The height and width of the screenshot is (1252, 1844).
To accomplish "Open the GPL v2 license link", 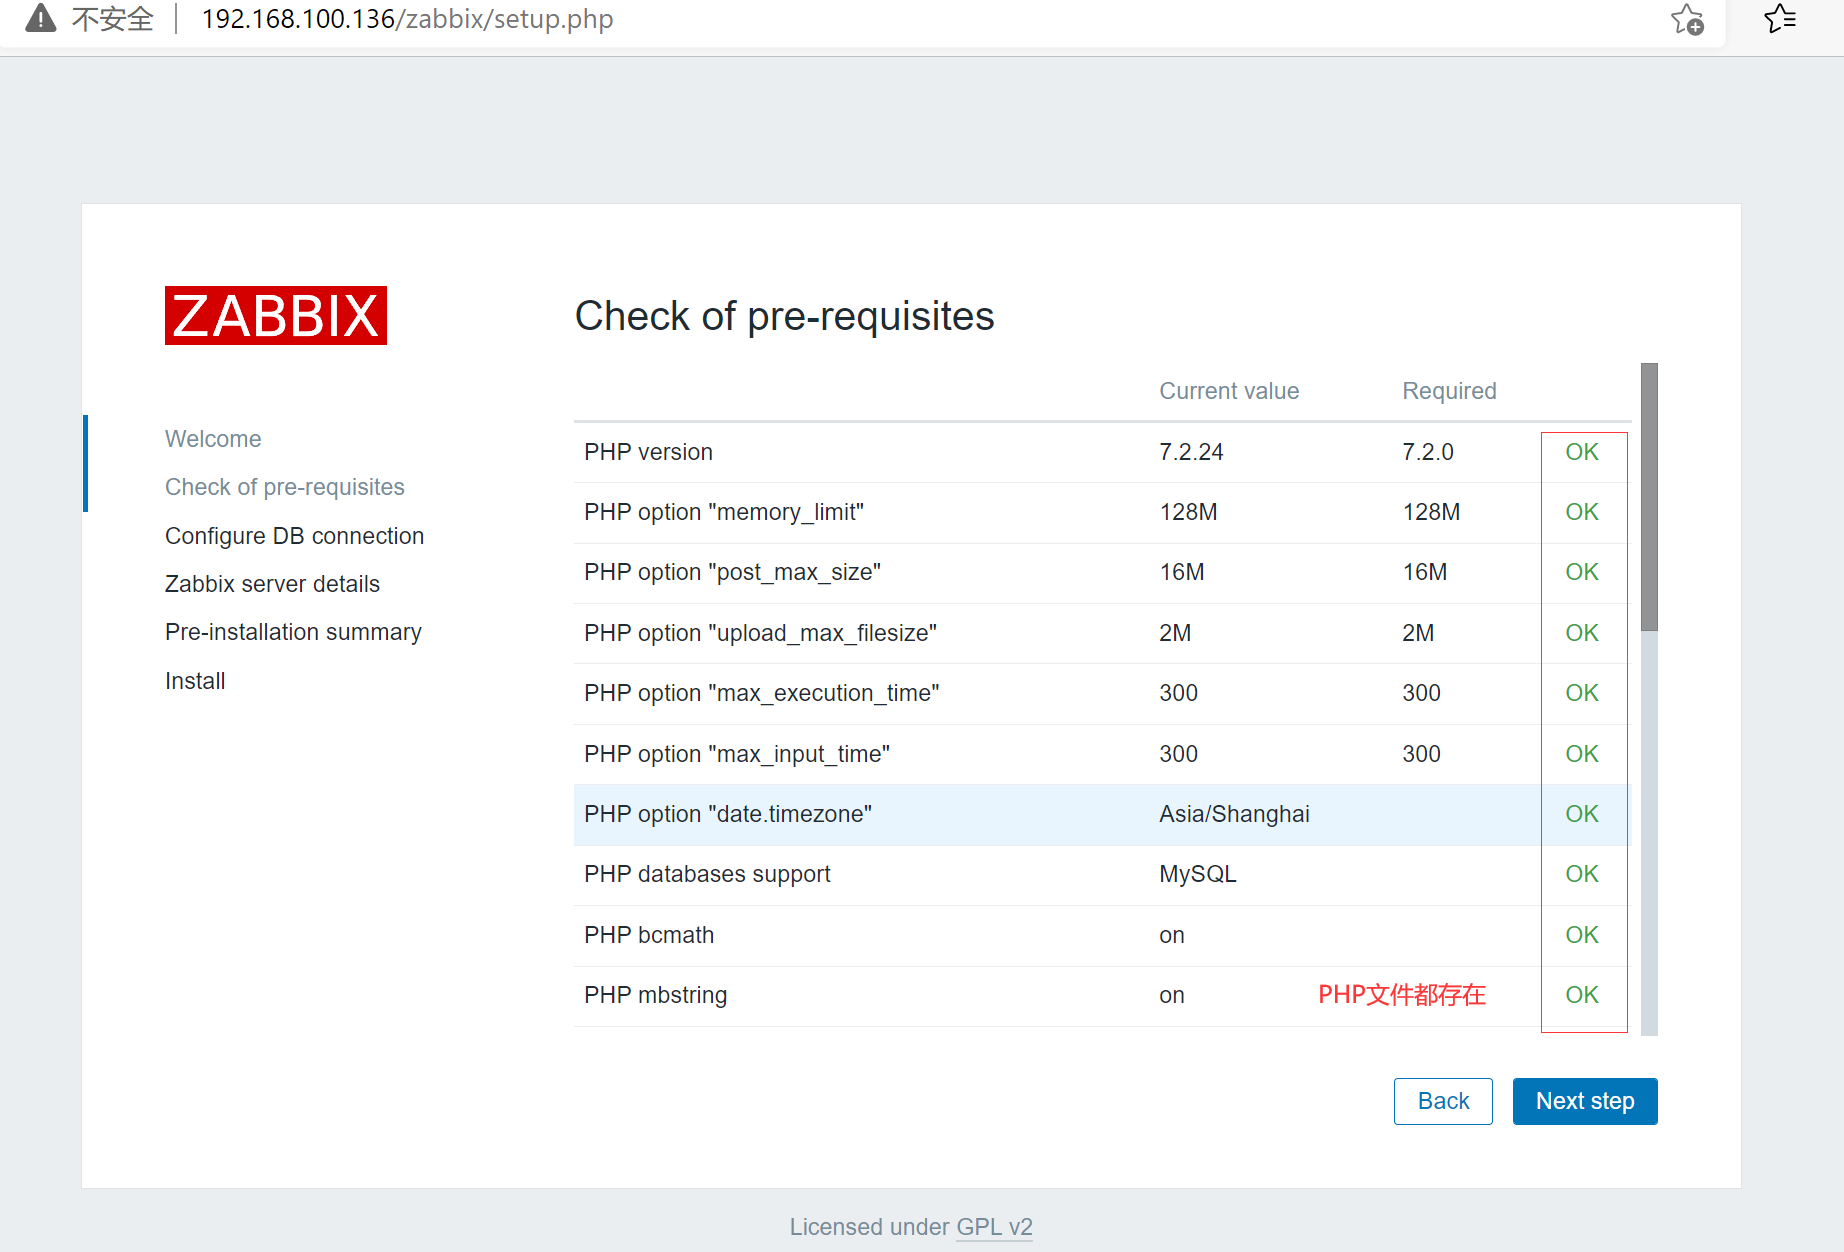I will tap(995, 1227).
